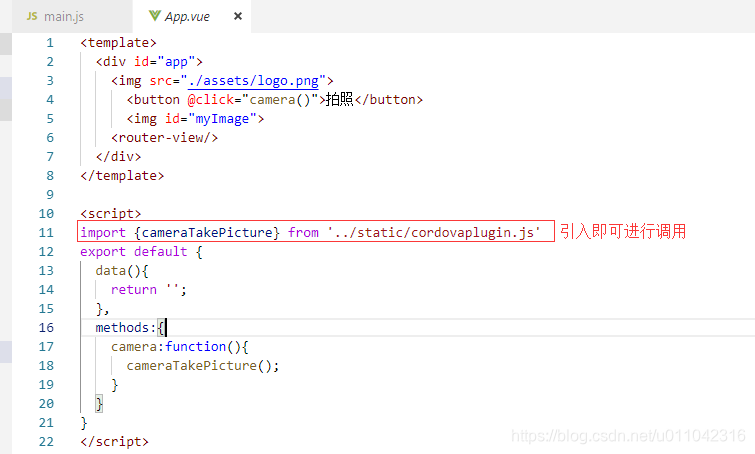Click line number 1 in gutter
Image resolution: width=755 pixels, height=454 pixels.
50,43
